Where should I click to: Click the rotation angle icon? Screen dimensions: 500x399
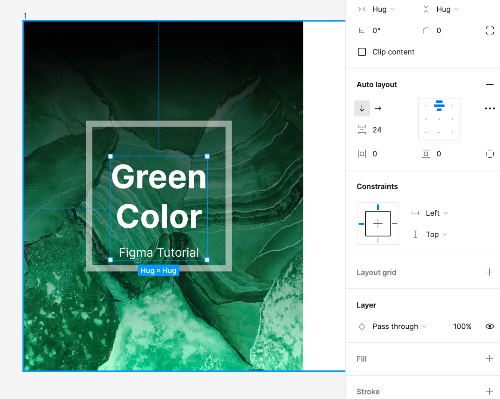tap(361, 31)
